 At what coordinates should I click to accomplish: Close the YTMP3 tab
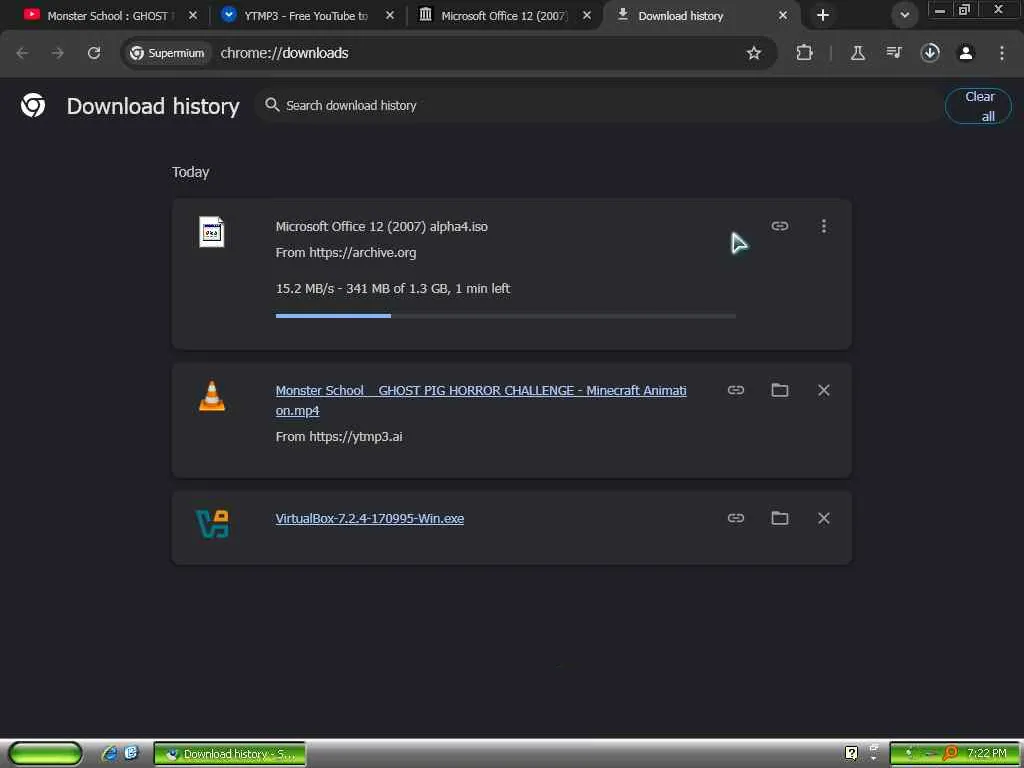[x=390, y=15]
